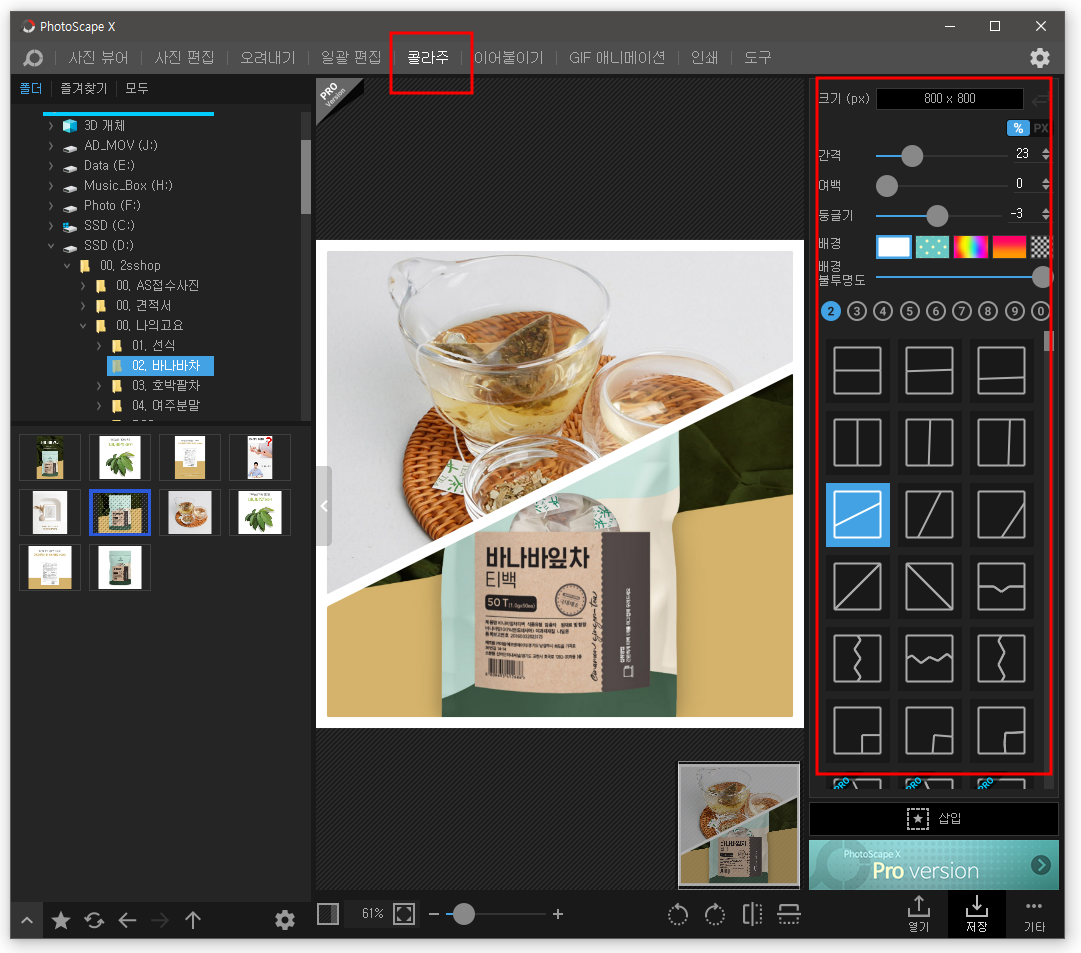The width and height of the screenshot is (1081, 953).
Task: Open the 오려내기 tab
Action: coord(267,58)
